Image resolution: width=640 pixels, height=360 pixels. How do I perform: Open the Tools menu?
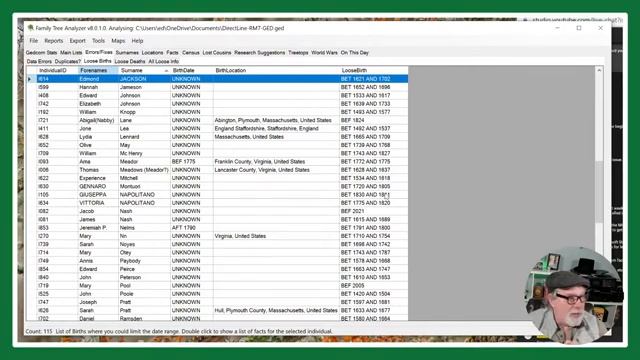point(98,41)
